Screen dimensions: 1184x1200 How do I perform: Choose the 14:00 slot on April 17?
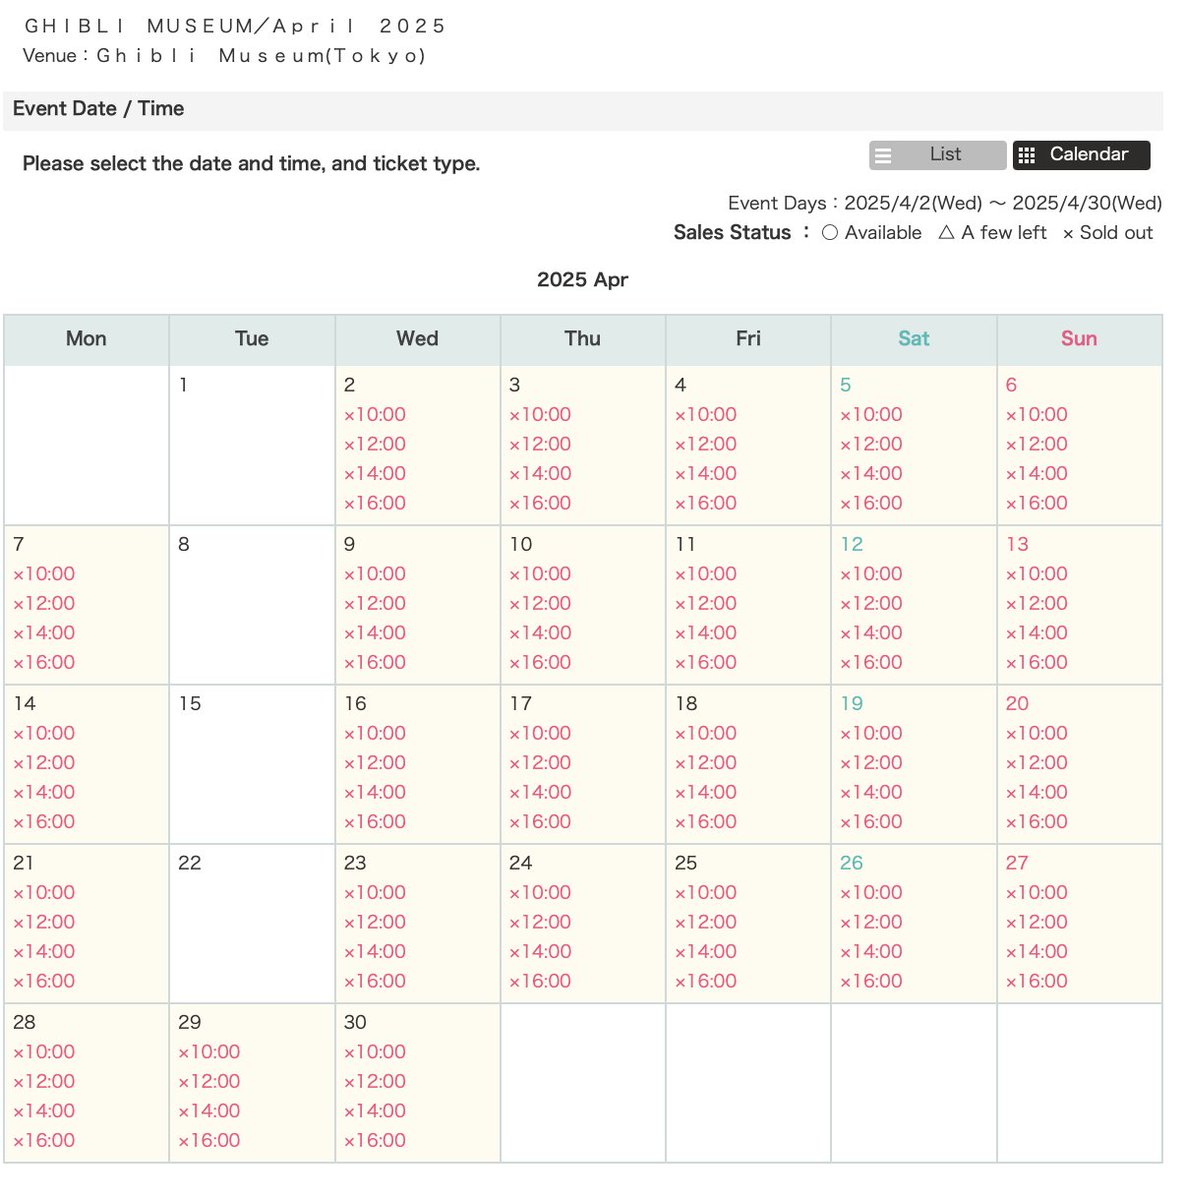click(540, 792)
